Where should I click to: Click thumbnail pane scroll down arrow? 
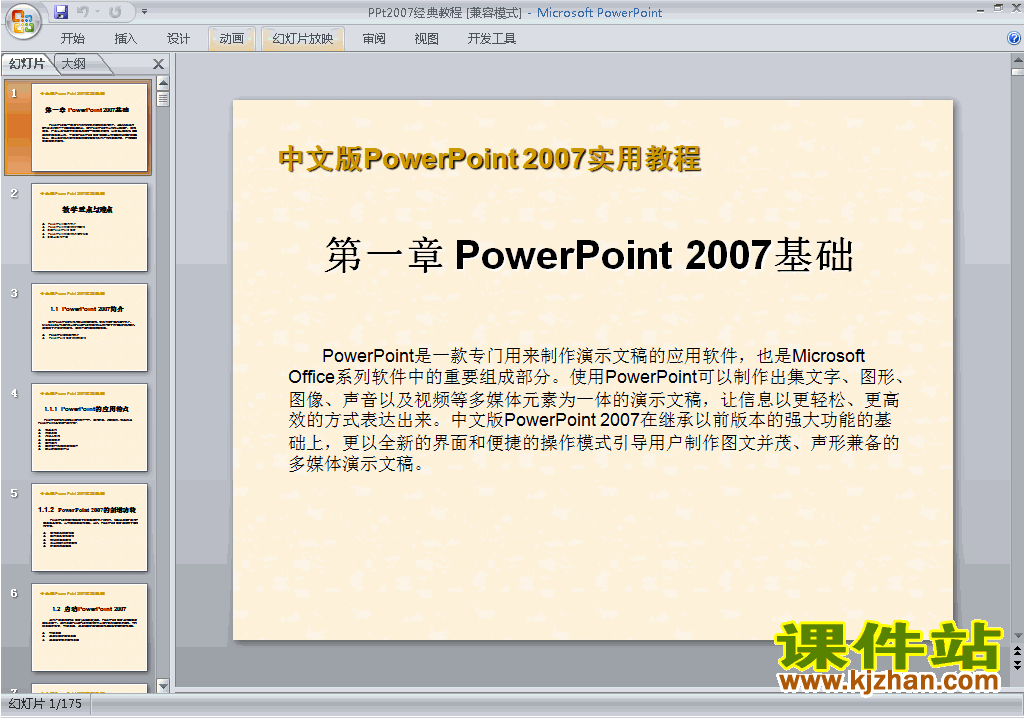coord(163,685)
